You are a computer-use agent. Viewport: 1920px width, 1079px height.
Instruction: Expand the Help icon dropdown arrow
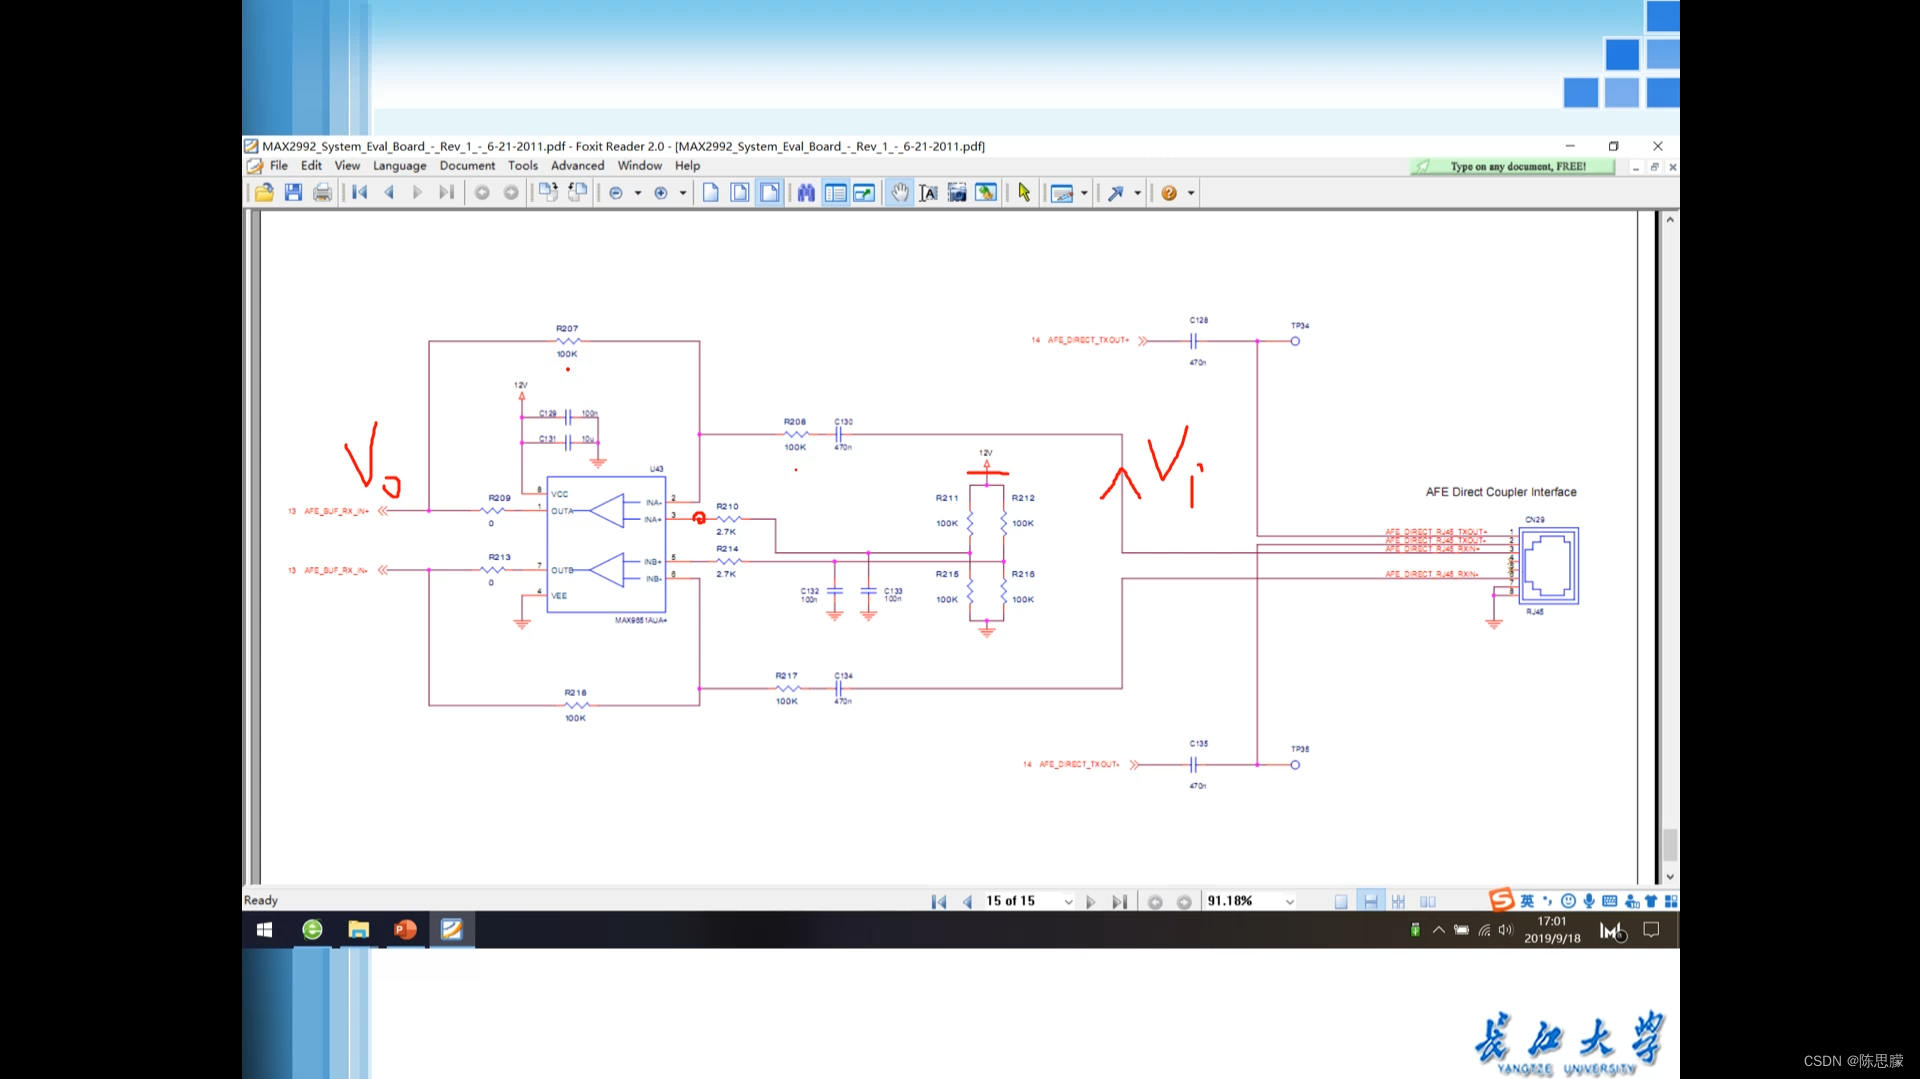(1191, 193)
